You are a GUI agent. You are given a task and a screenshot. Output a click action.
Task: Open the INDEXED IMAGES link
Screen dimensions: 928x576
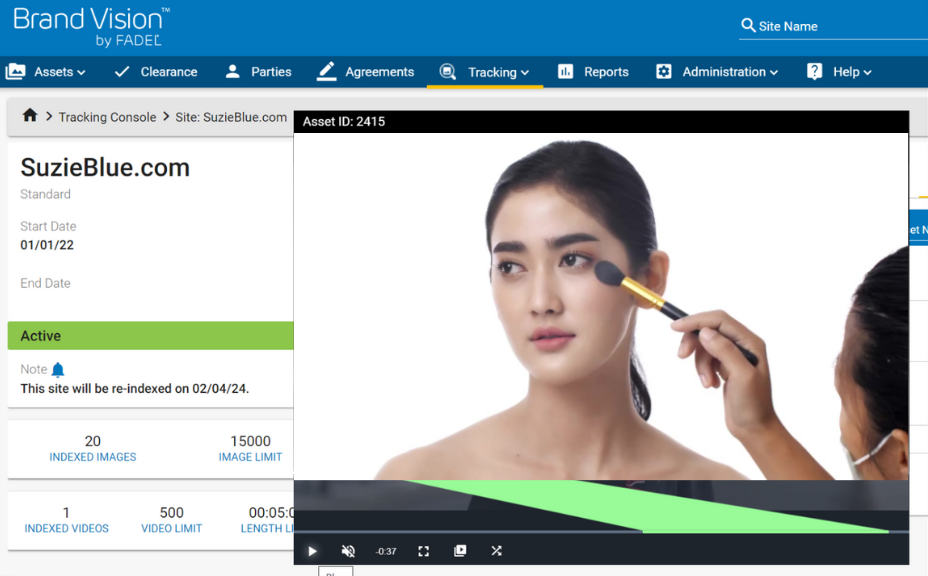(93, 457)
